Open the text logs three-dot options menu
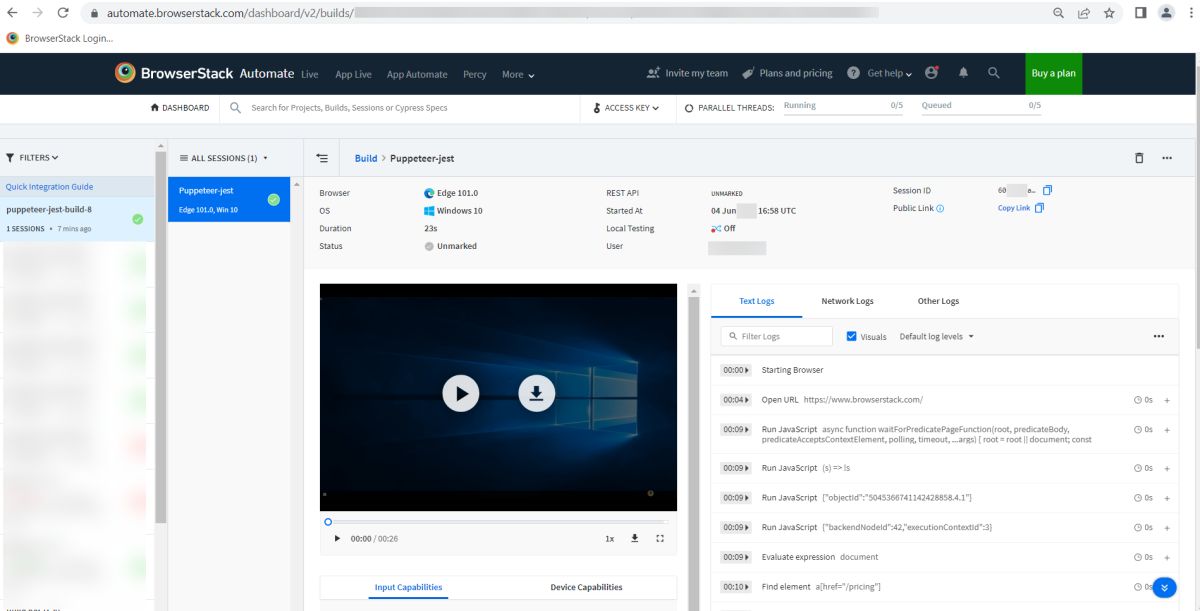The width and height of the screenshot is (1200, 611). click(x=1159, y=336)
